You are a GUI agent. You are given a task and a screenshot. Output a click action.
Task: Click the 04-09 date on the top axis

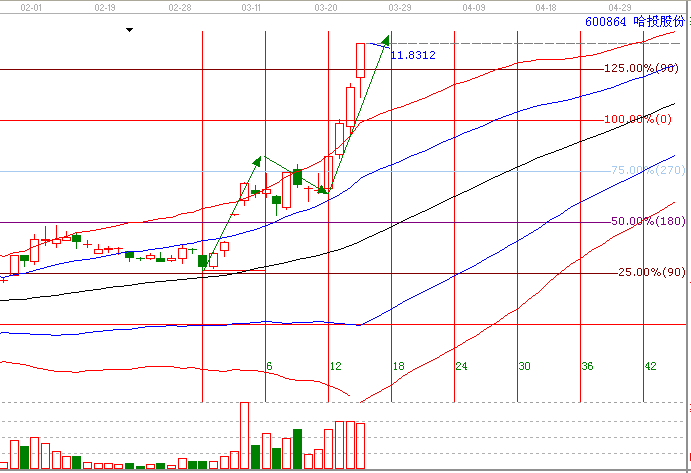[x=474, y=7]
